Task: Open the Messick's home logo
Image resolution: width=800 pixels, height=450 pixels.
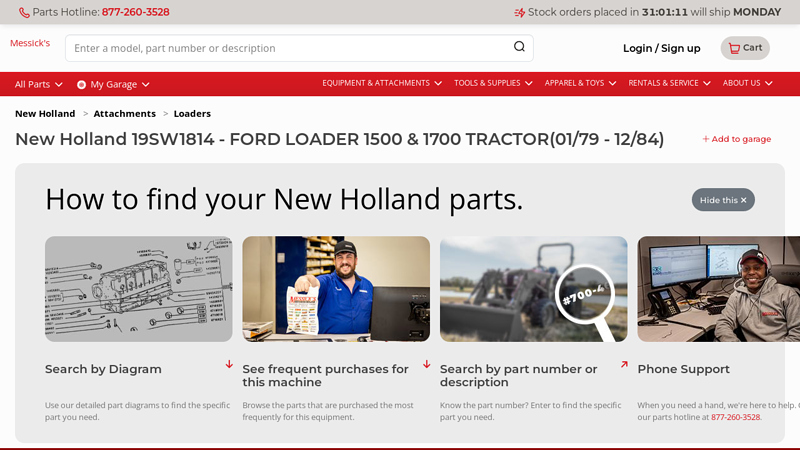Action: pyautogui.click(x=30, y=43)
